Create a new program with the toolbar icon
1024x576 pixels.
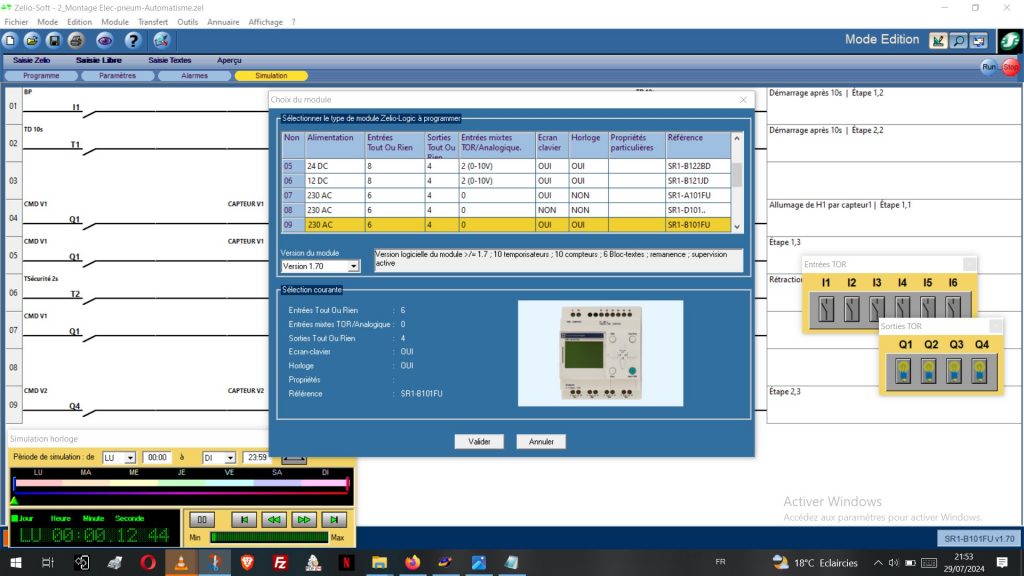(10, 40)
